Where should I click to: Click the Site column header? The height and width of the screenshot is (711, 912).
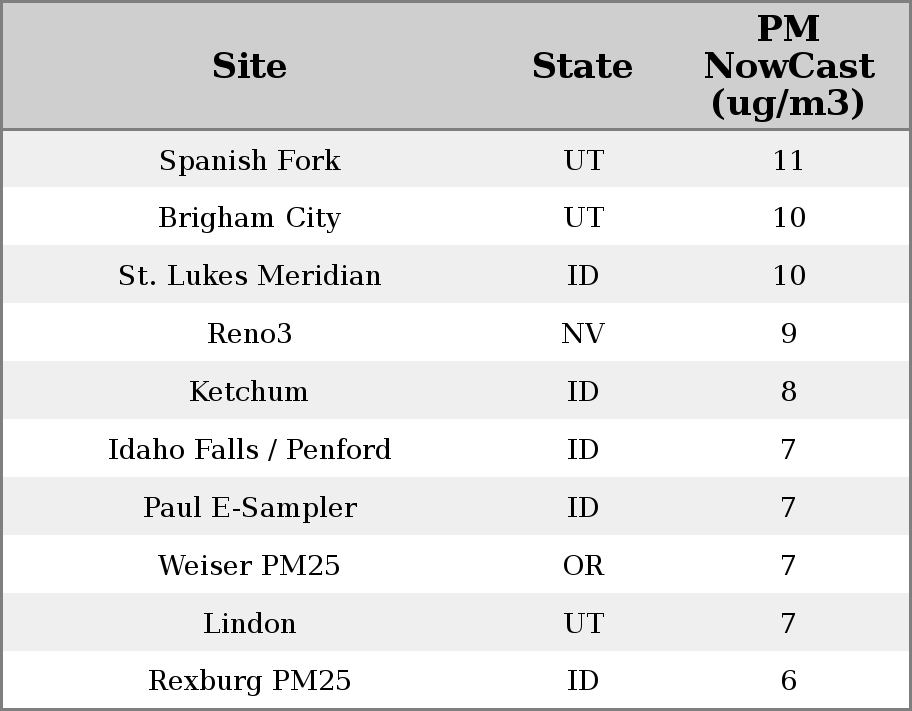(x=250, y=66)
